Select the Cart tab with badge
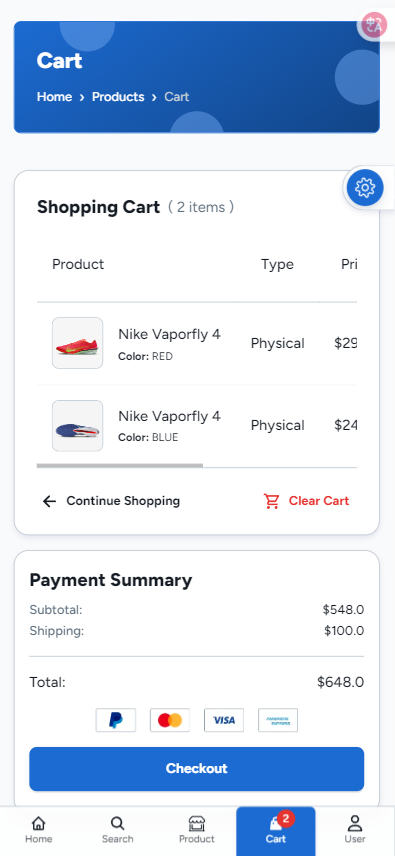The height and width of the screenshot is (856, 395). pos(276,830)
